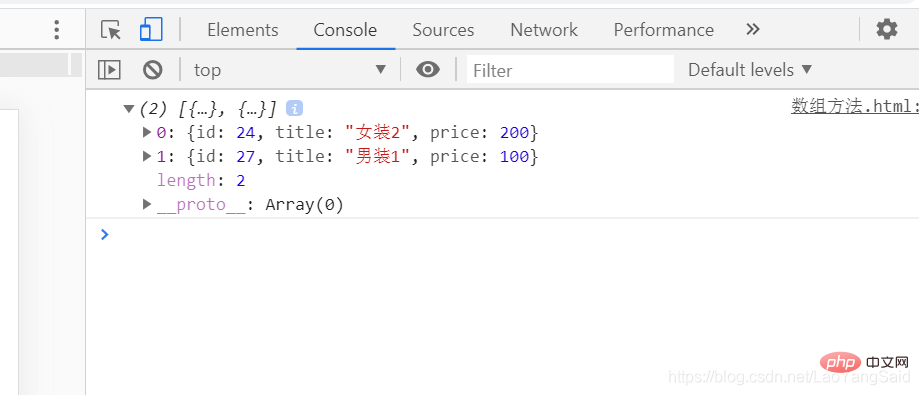This screenshot has width=919, height=395.
Task: Open the Default levels dropdown
Action: click(x=750, y=70)
